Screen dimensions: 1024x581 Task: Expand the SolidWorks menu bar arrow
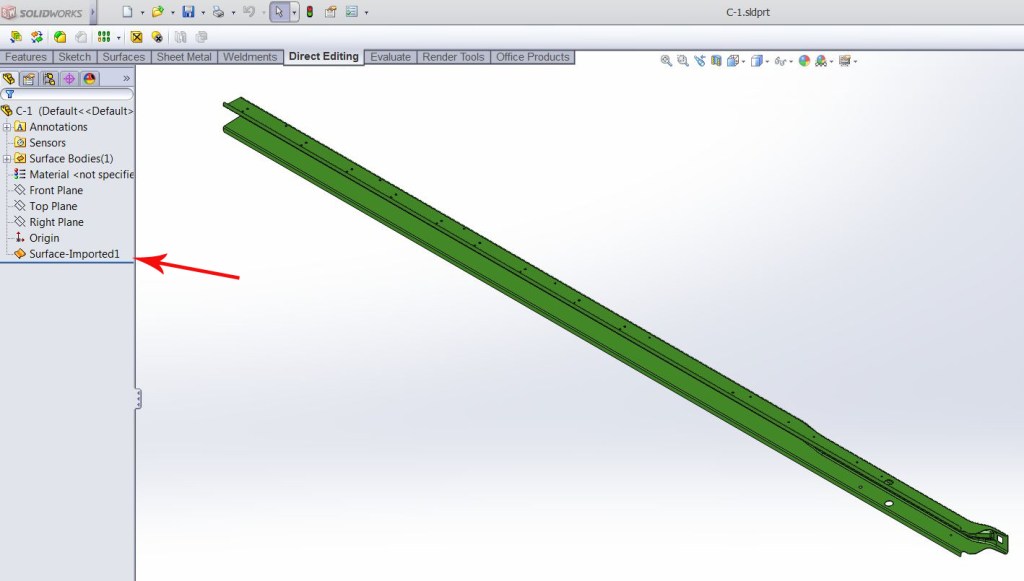tap(95, 12)
